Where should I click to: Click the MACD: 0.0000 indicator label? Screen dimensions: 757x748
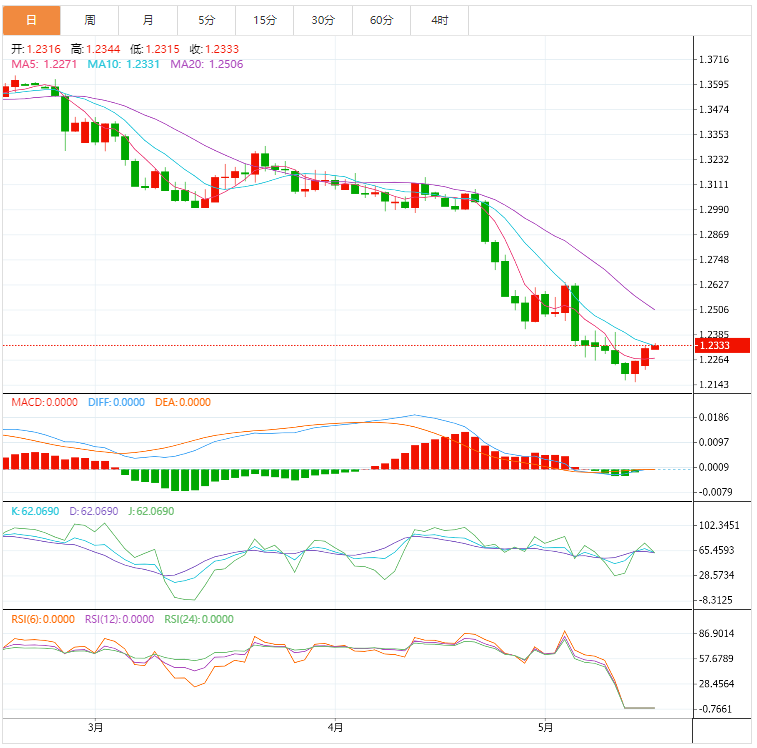coord(44,402)
